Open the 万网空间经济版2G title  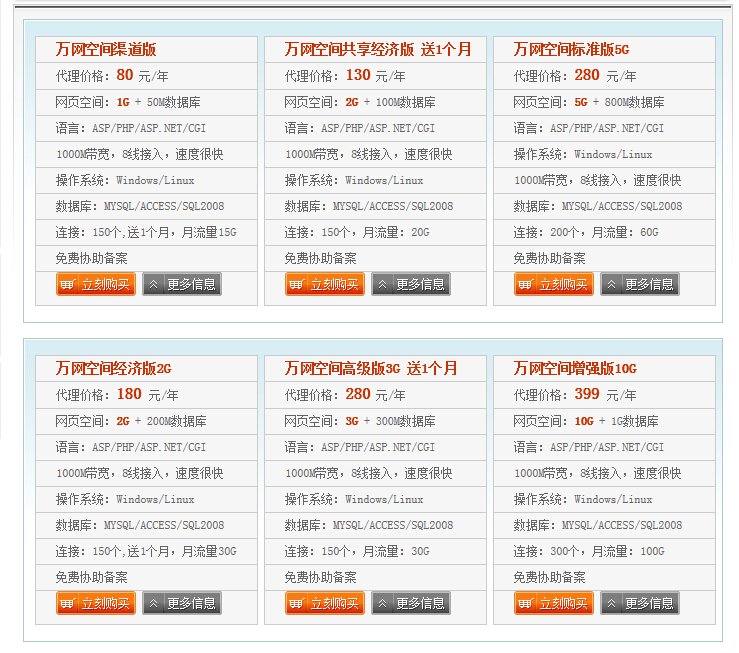pyautogui.click(x=113, y=368)
